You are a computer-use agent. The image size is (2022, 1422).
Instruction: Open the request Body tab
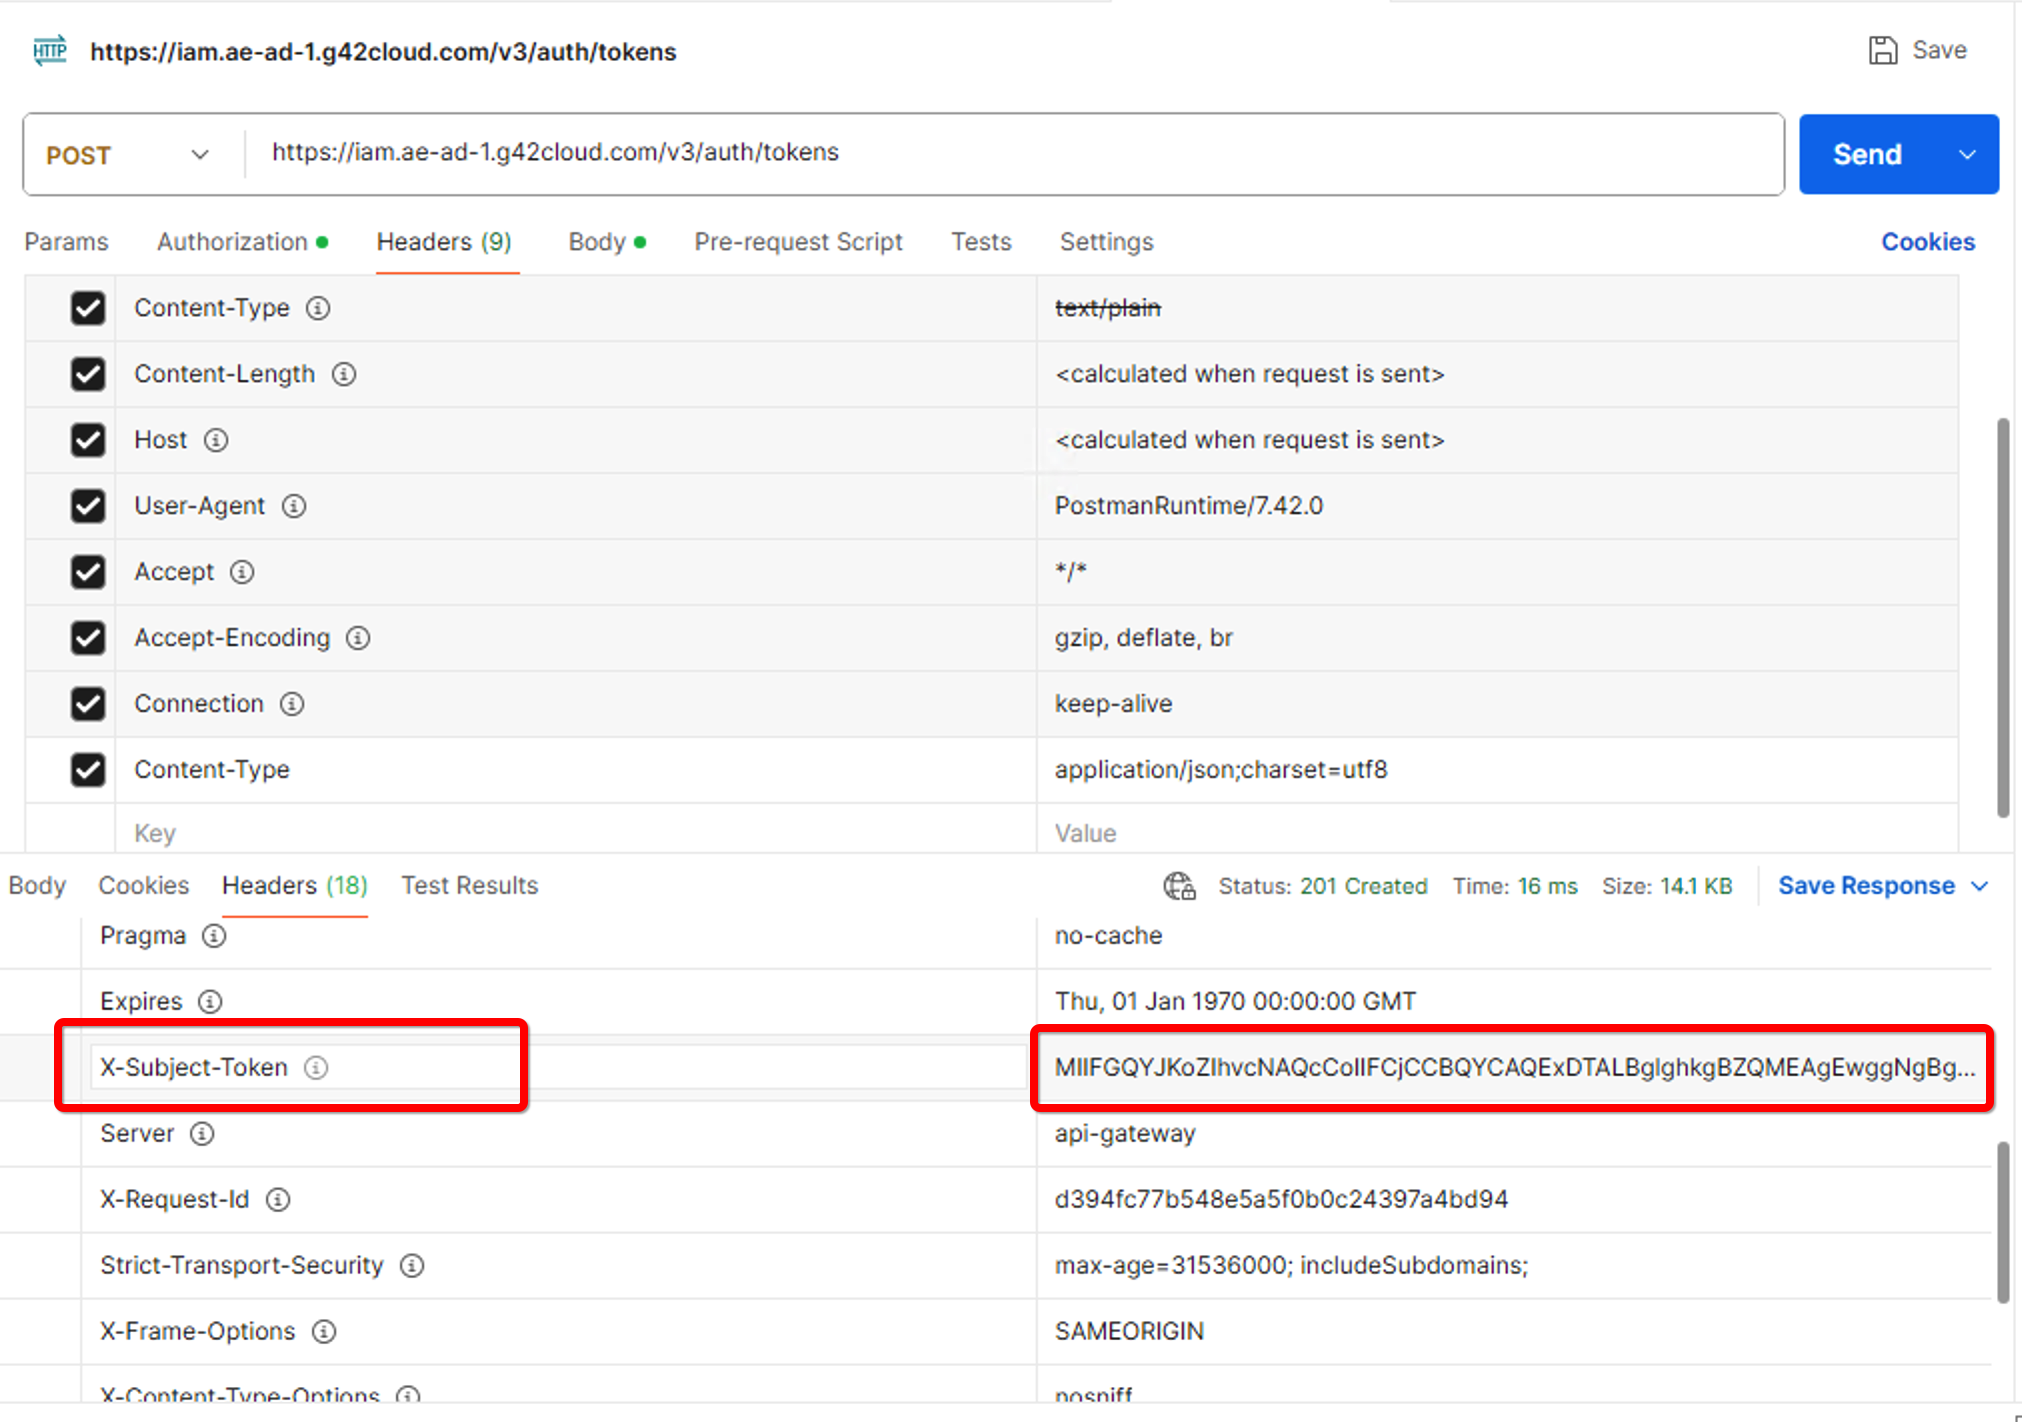pyautogui.click(x=606, y=242)
